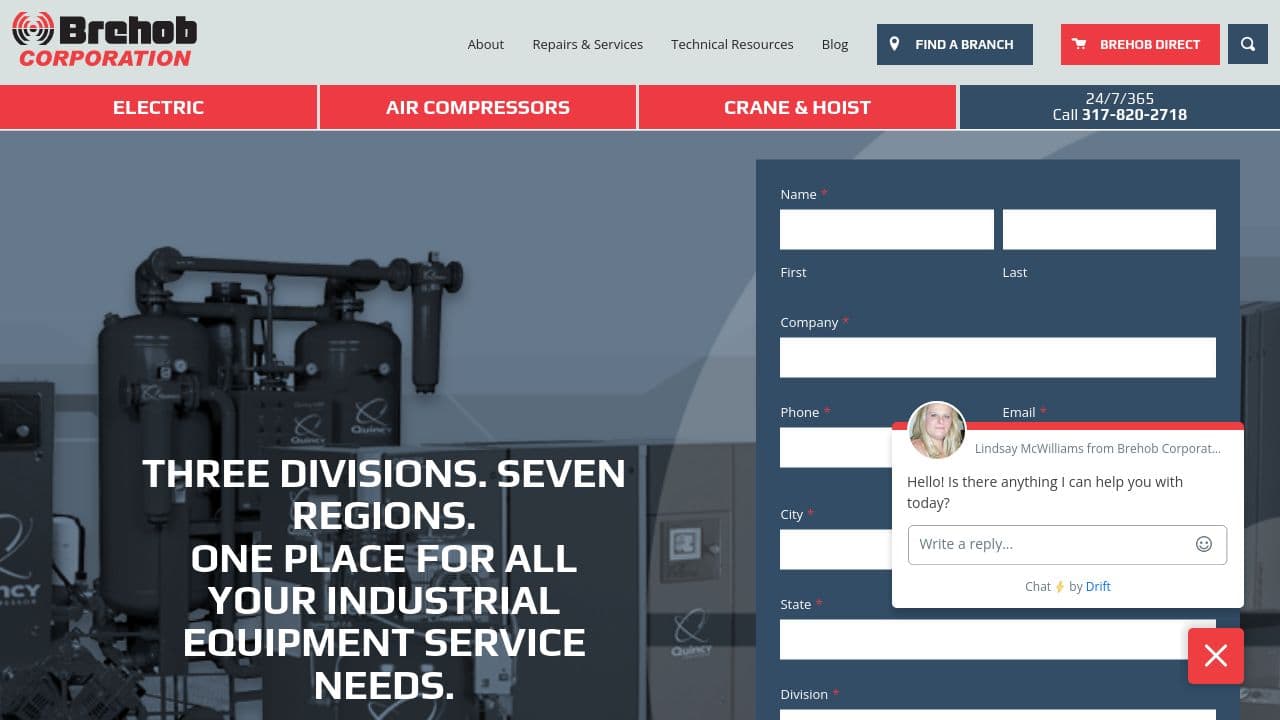Click the Three Divisions hero headline
This screenshot has height=720, width=1280.
(x=384, y=579)
